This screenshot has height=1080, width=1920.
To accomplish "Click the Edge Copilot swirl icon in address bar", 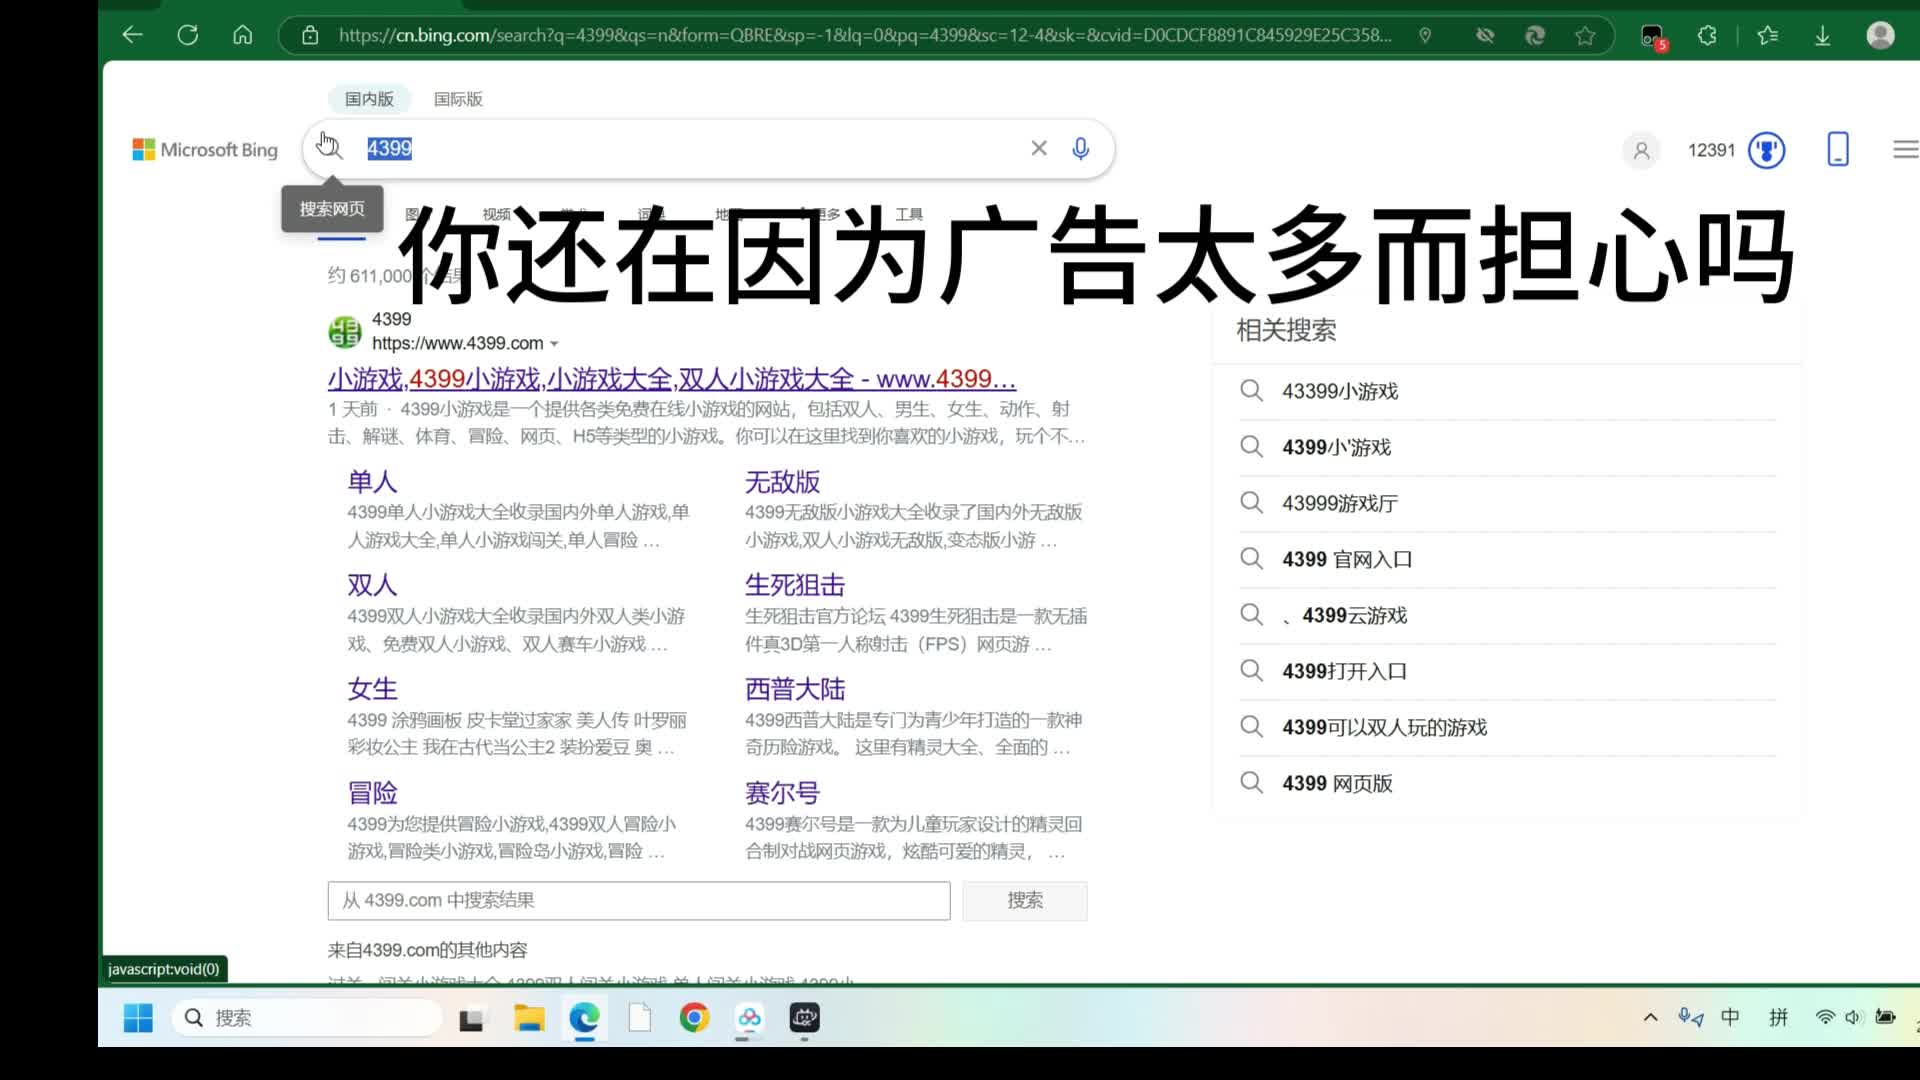I will (1535, 35).
